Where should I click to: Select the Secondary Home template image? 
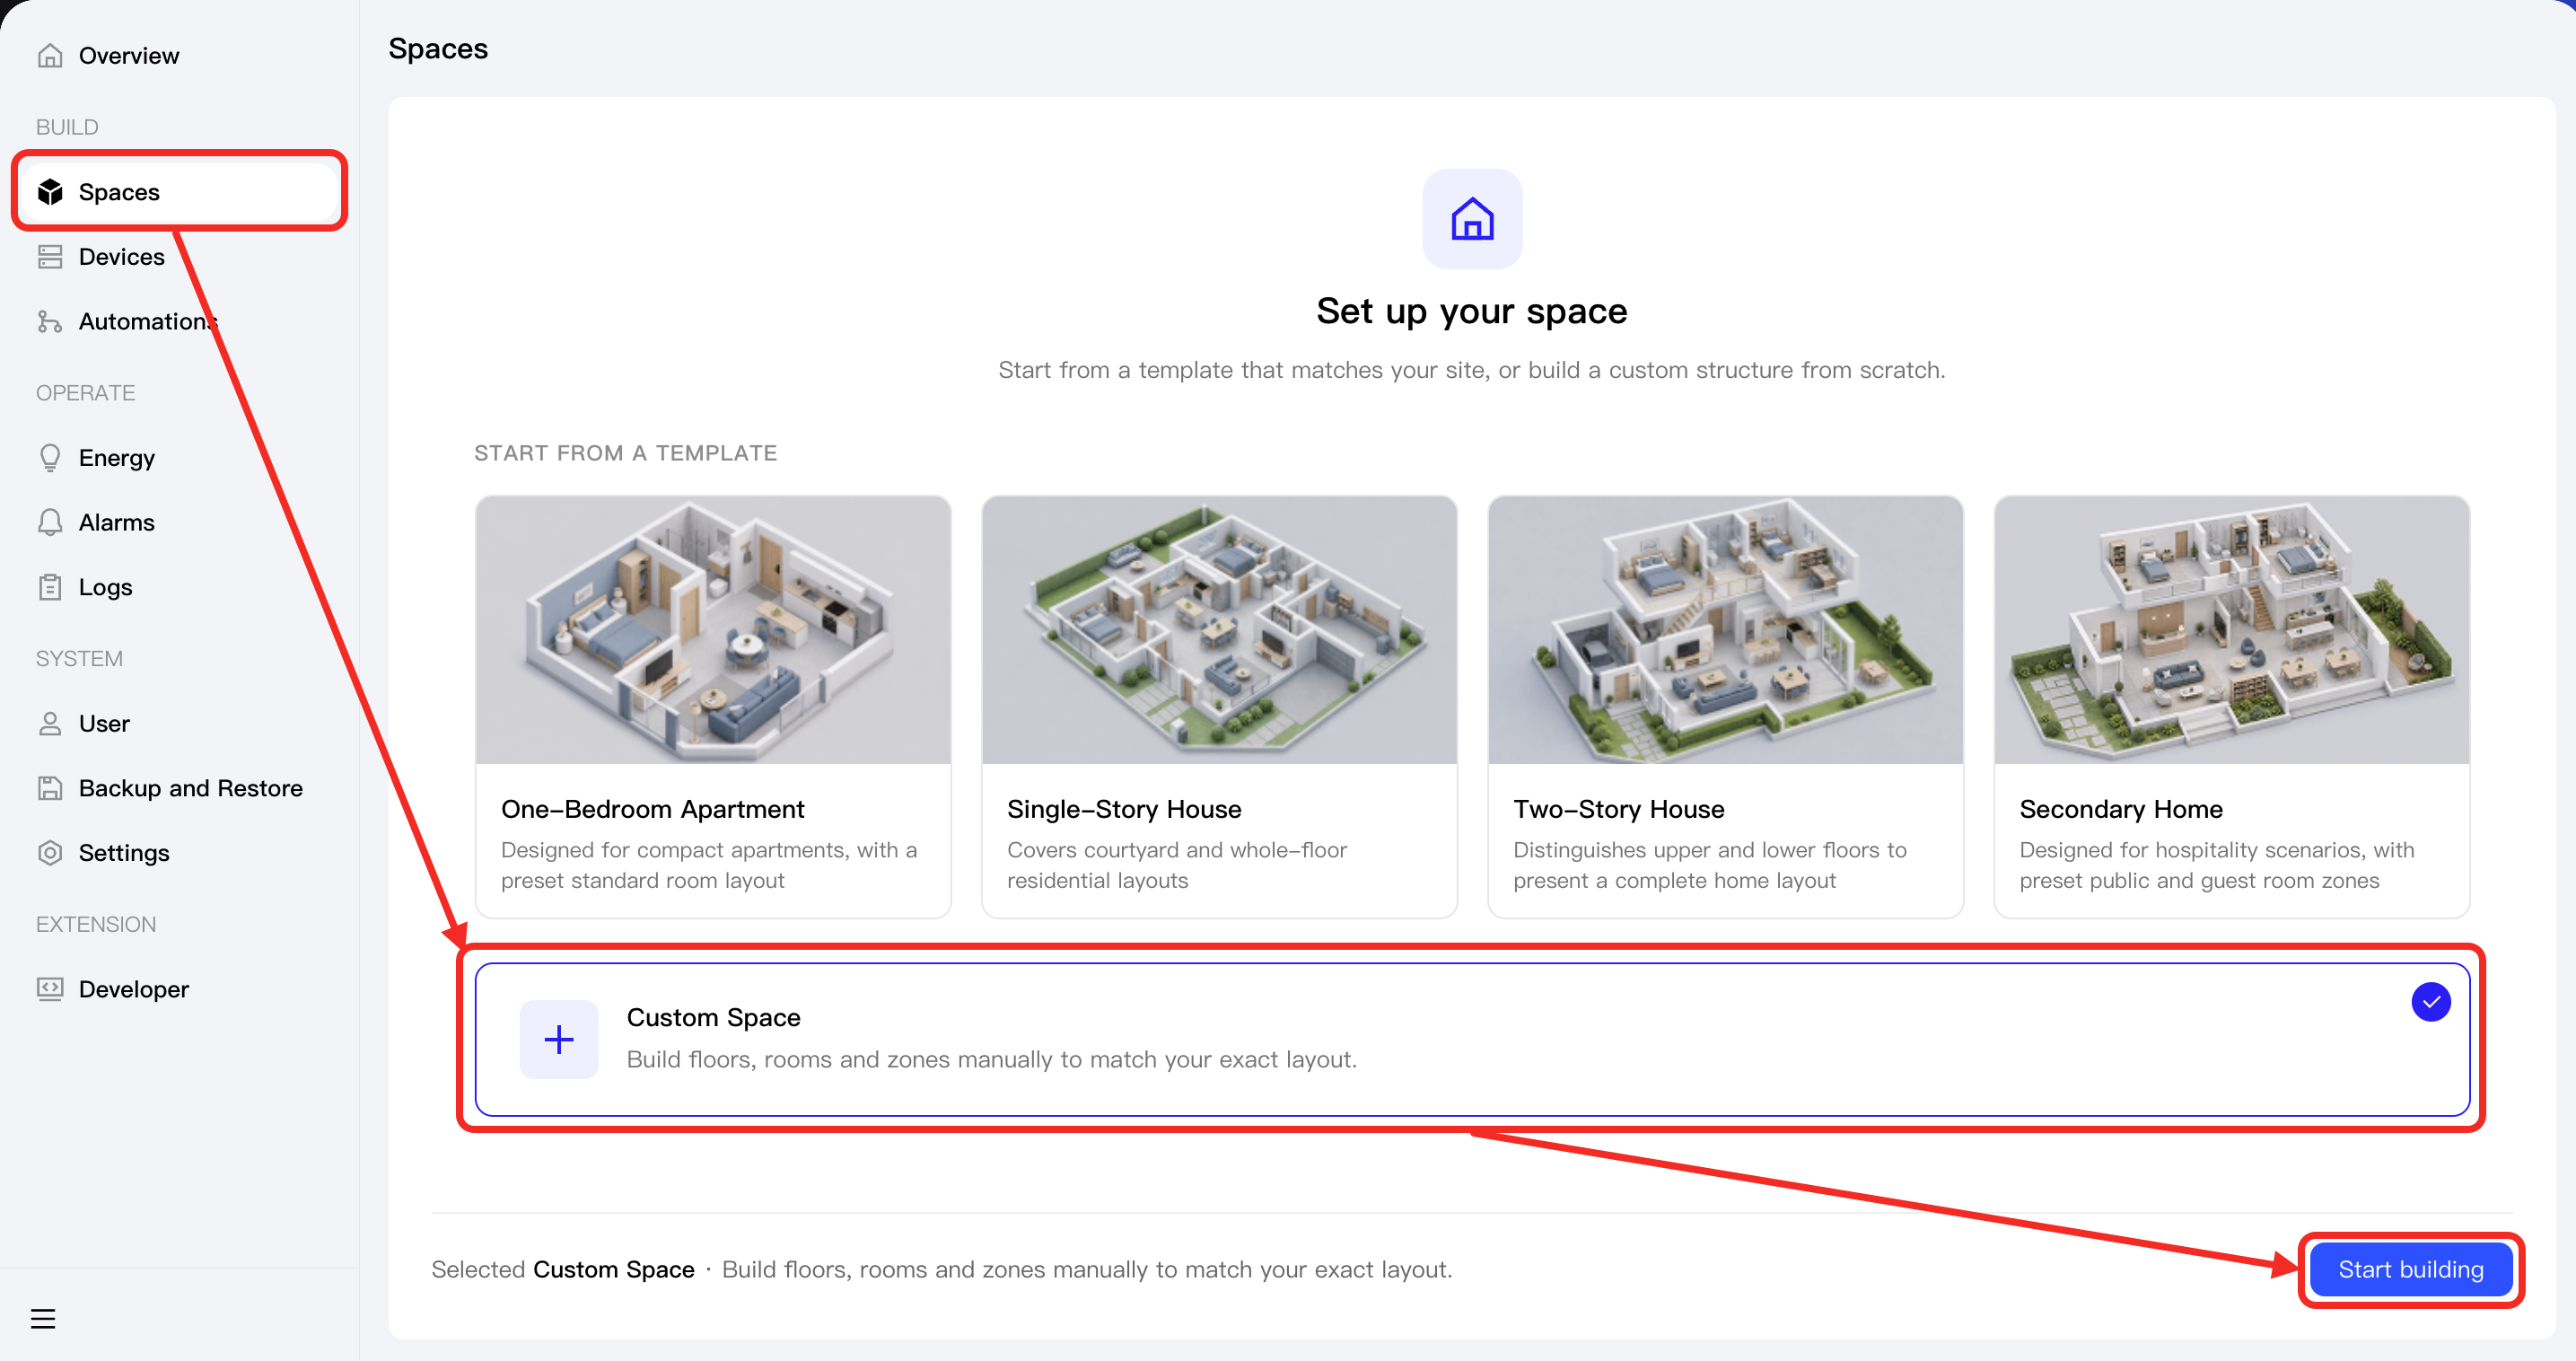point(2231,630)
